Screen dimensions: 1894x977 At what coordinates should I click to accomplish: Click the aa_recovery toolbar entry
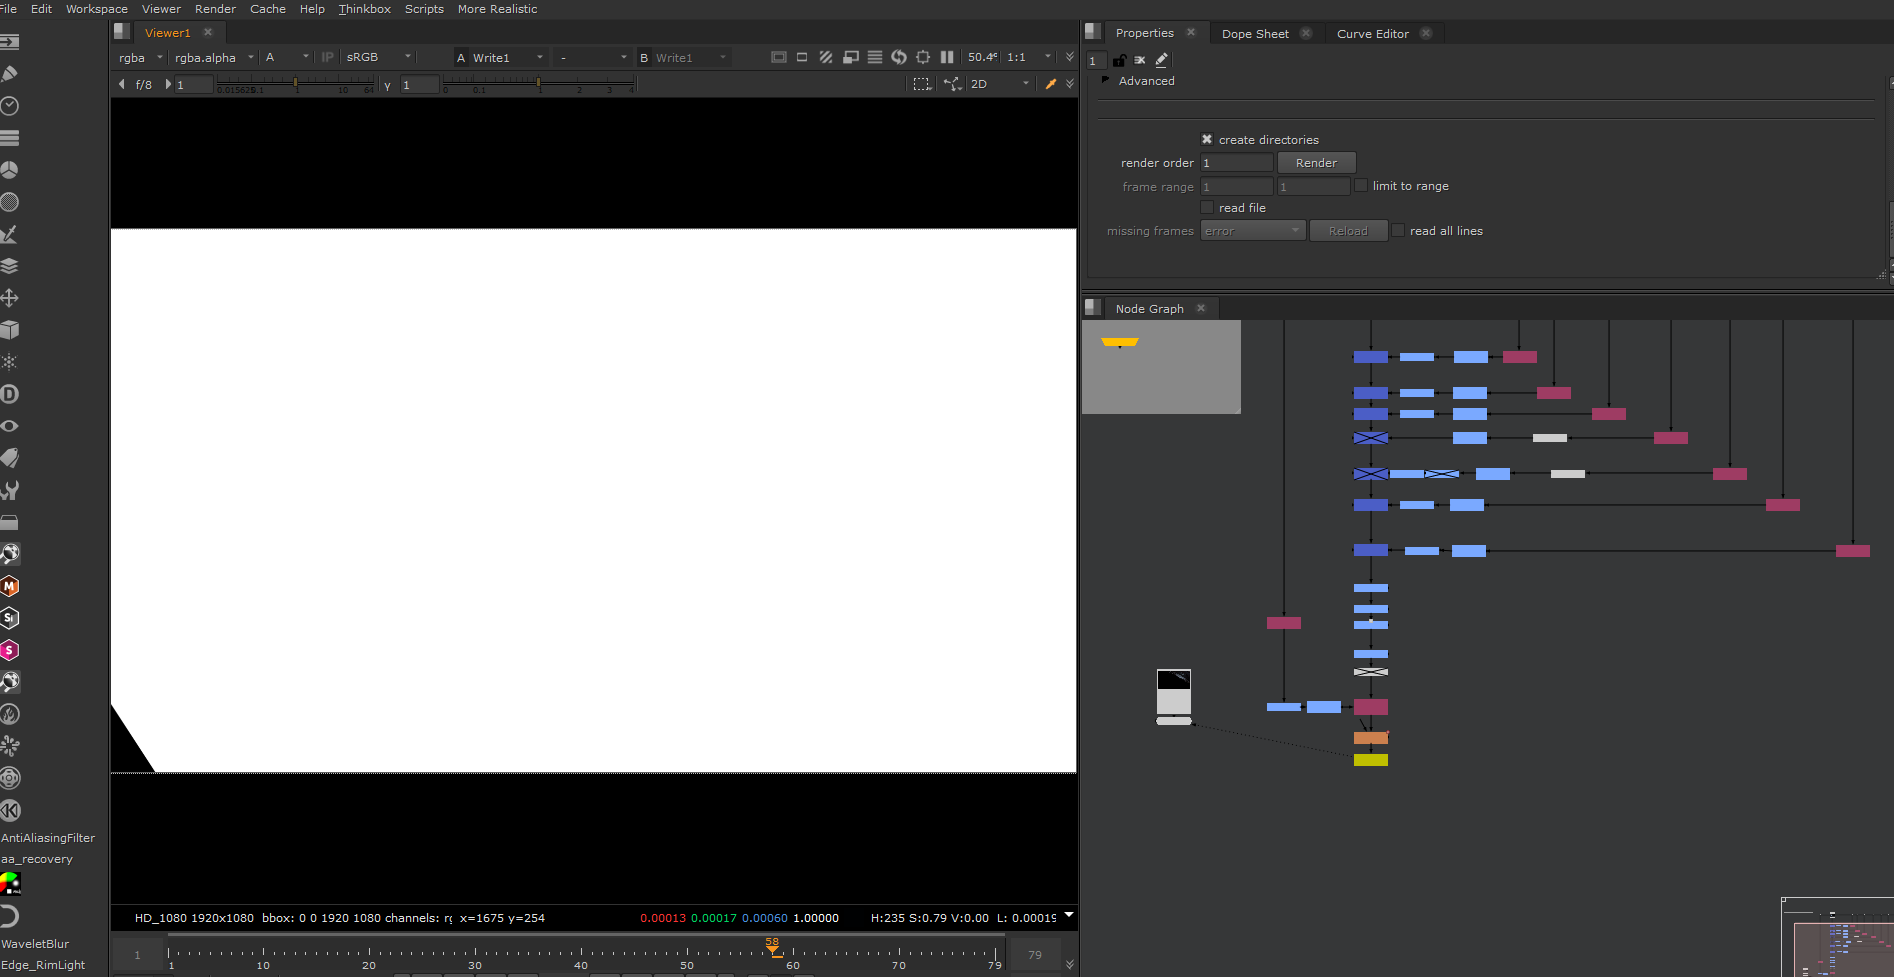(x=37, y=859)
